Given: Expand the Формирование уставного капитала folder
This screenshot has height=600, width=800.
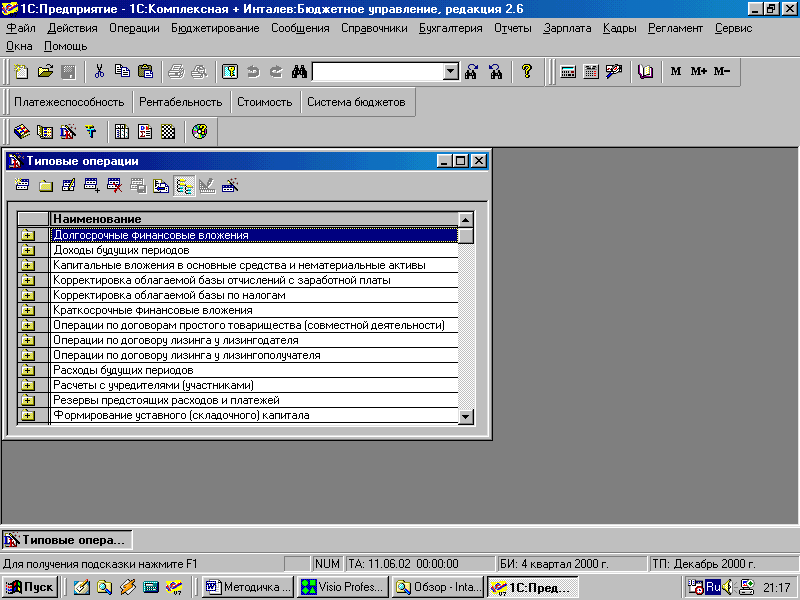Looking at the screenshot, I should pyautogui.click(x=28, y=415).
